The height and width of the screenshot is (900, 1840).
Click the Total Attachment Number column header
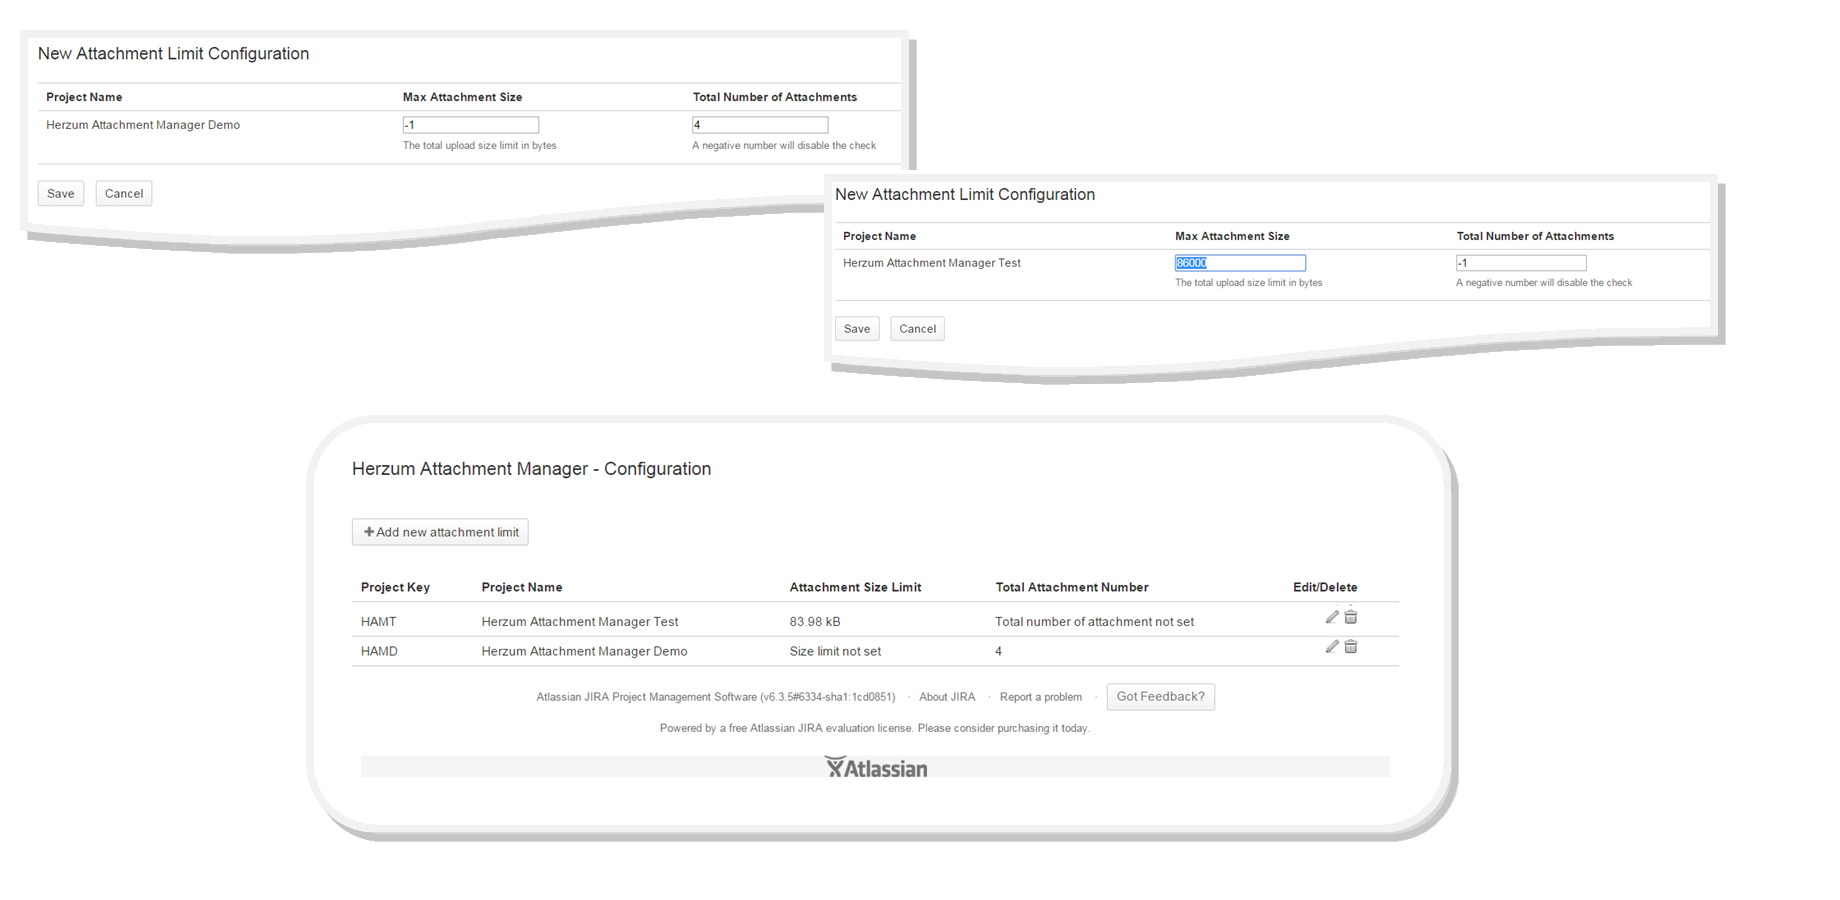coord(1072,587)
